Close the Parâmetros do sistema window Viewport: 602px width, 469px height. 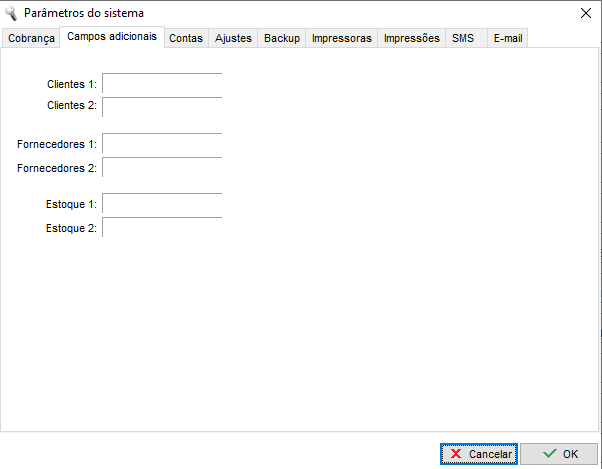pyautogui.click(x=585, y=13)
